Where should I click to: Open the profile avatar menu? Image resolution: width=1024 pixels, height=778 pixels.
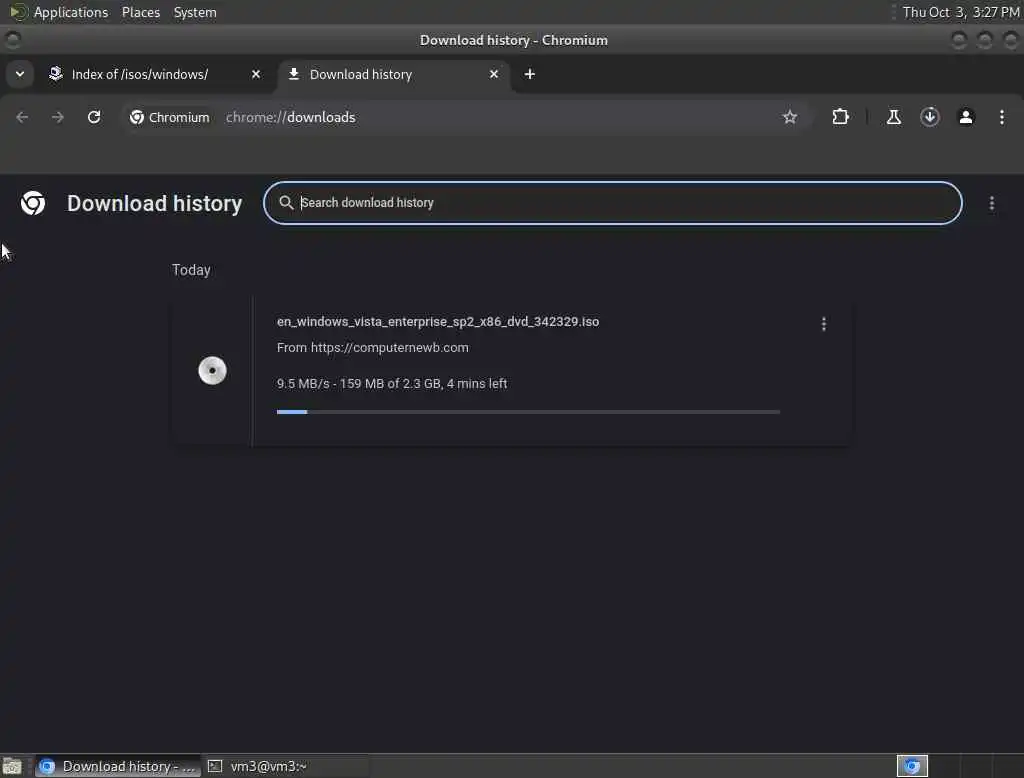click(966, 117)
